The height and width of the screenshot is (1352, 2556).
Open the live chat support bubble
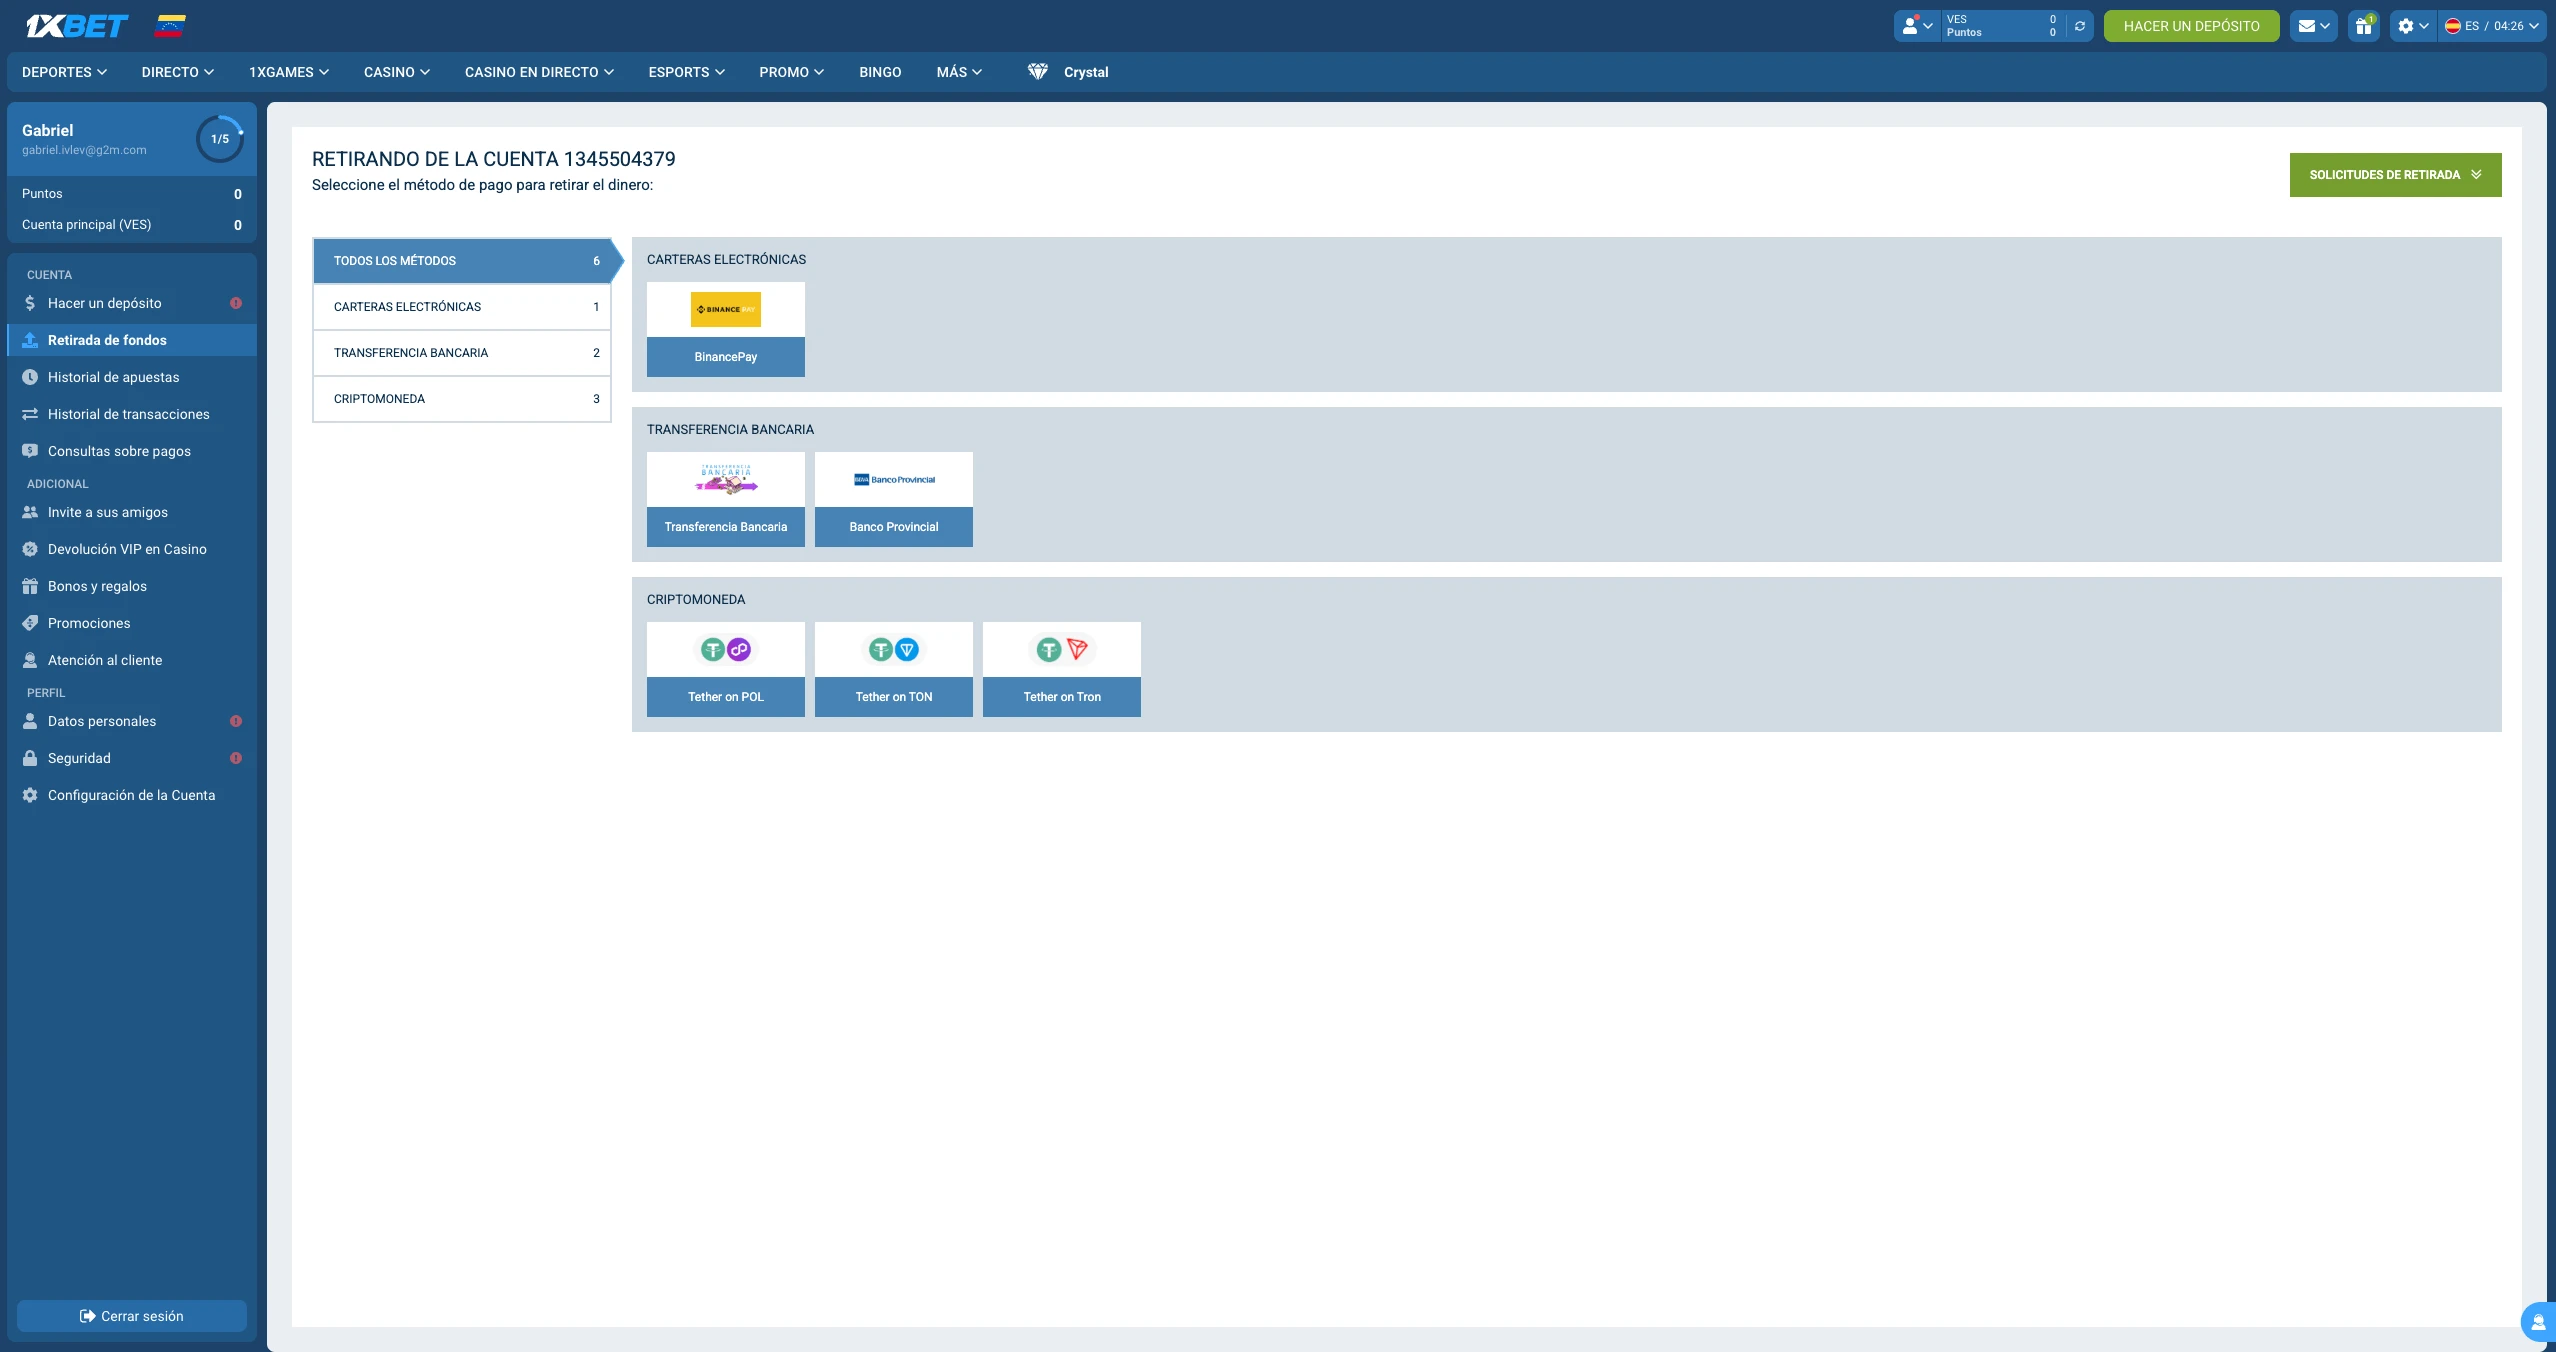pyautogui.click(x=2537, y=1322)
